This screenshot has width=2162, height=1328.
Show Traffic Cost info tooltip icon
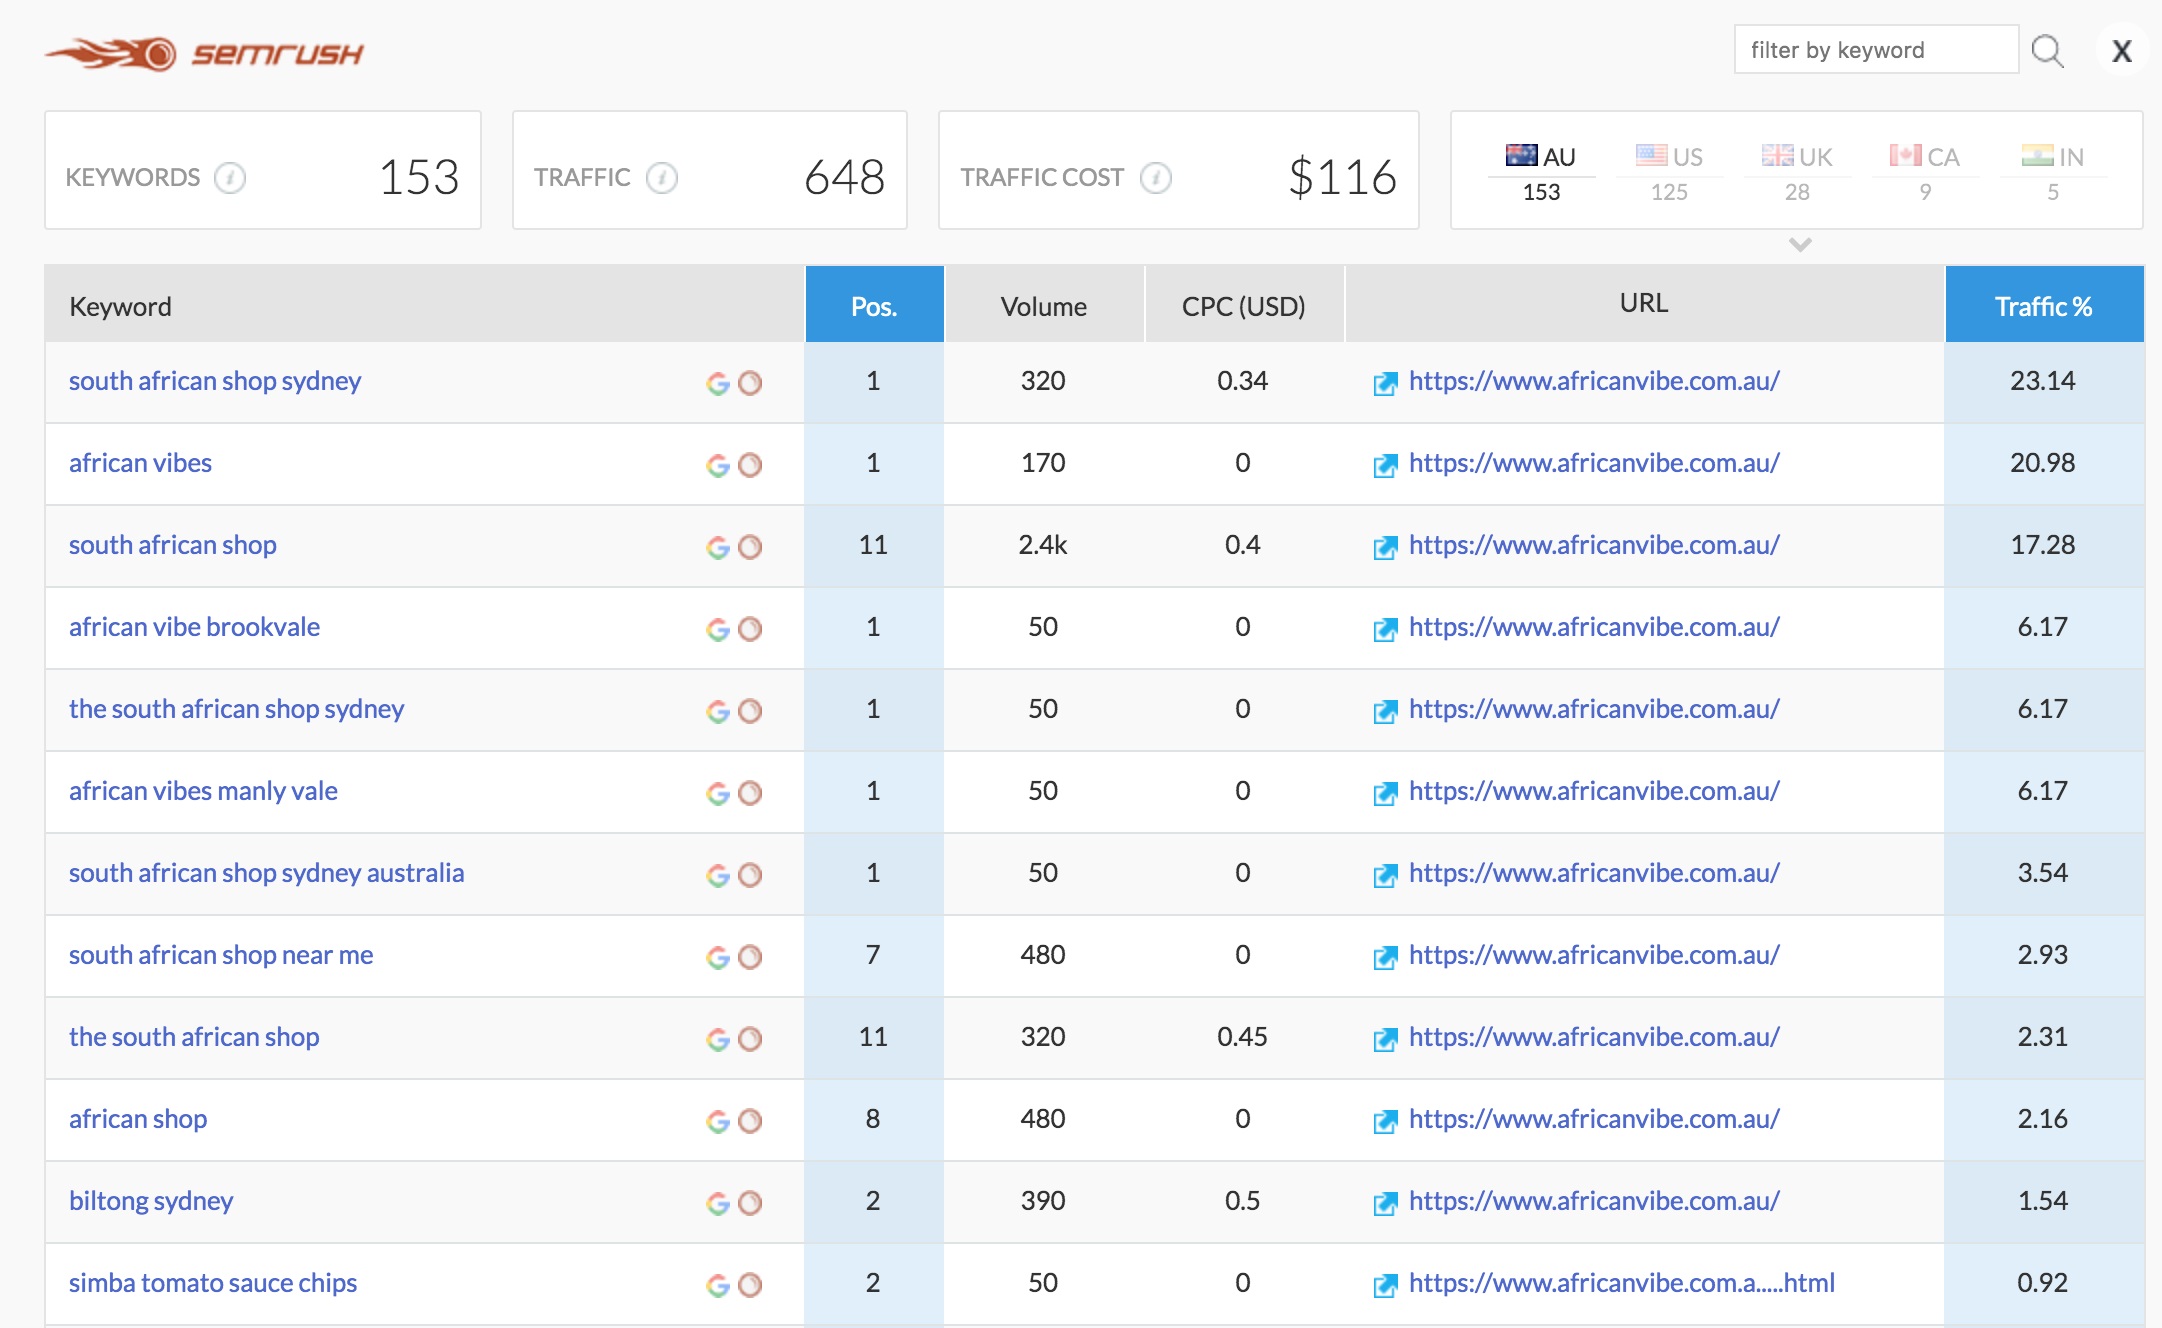click(1155, 178)
